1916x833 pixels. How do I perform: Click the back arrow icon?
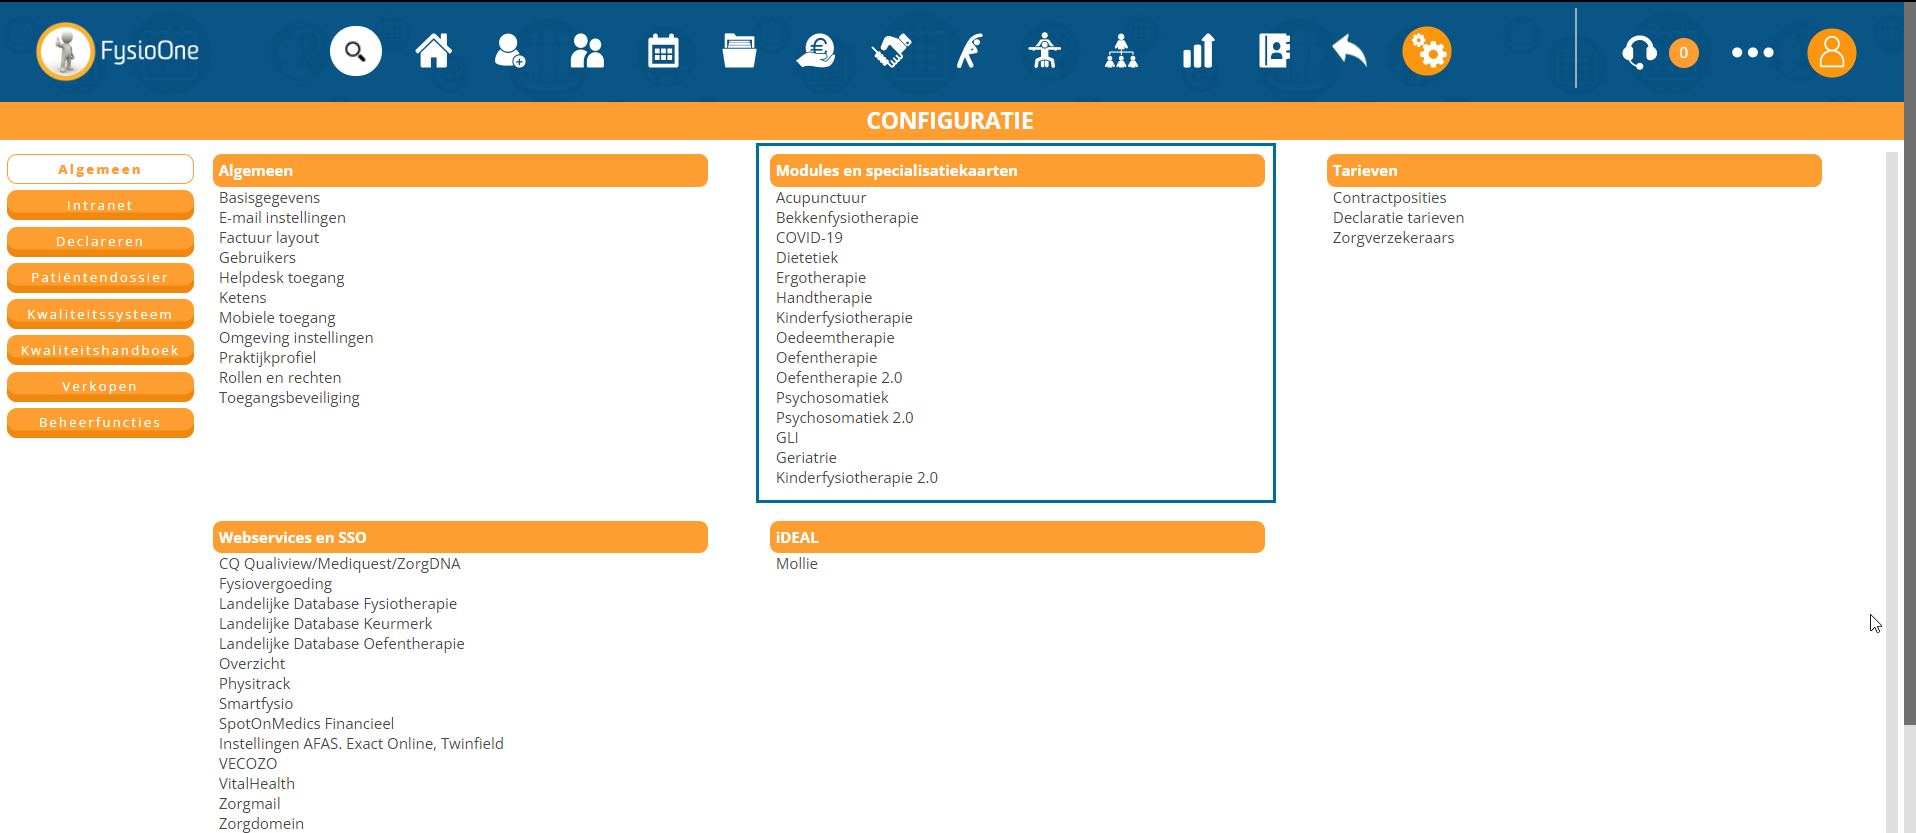click(1350, 51)
